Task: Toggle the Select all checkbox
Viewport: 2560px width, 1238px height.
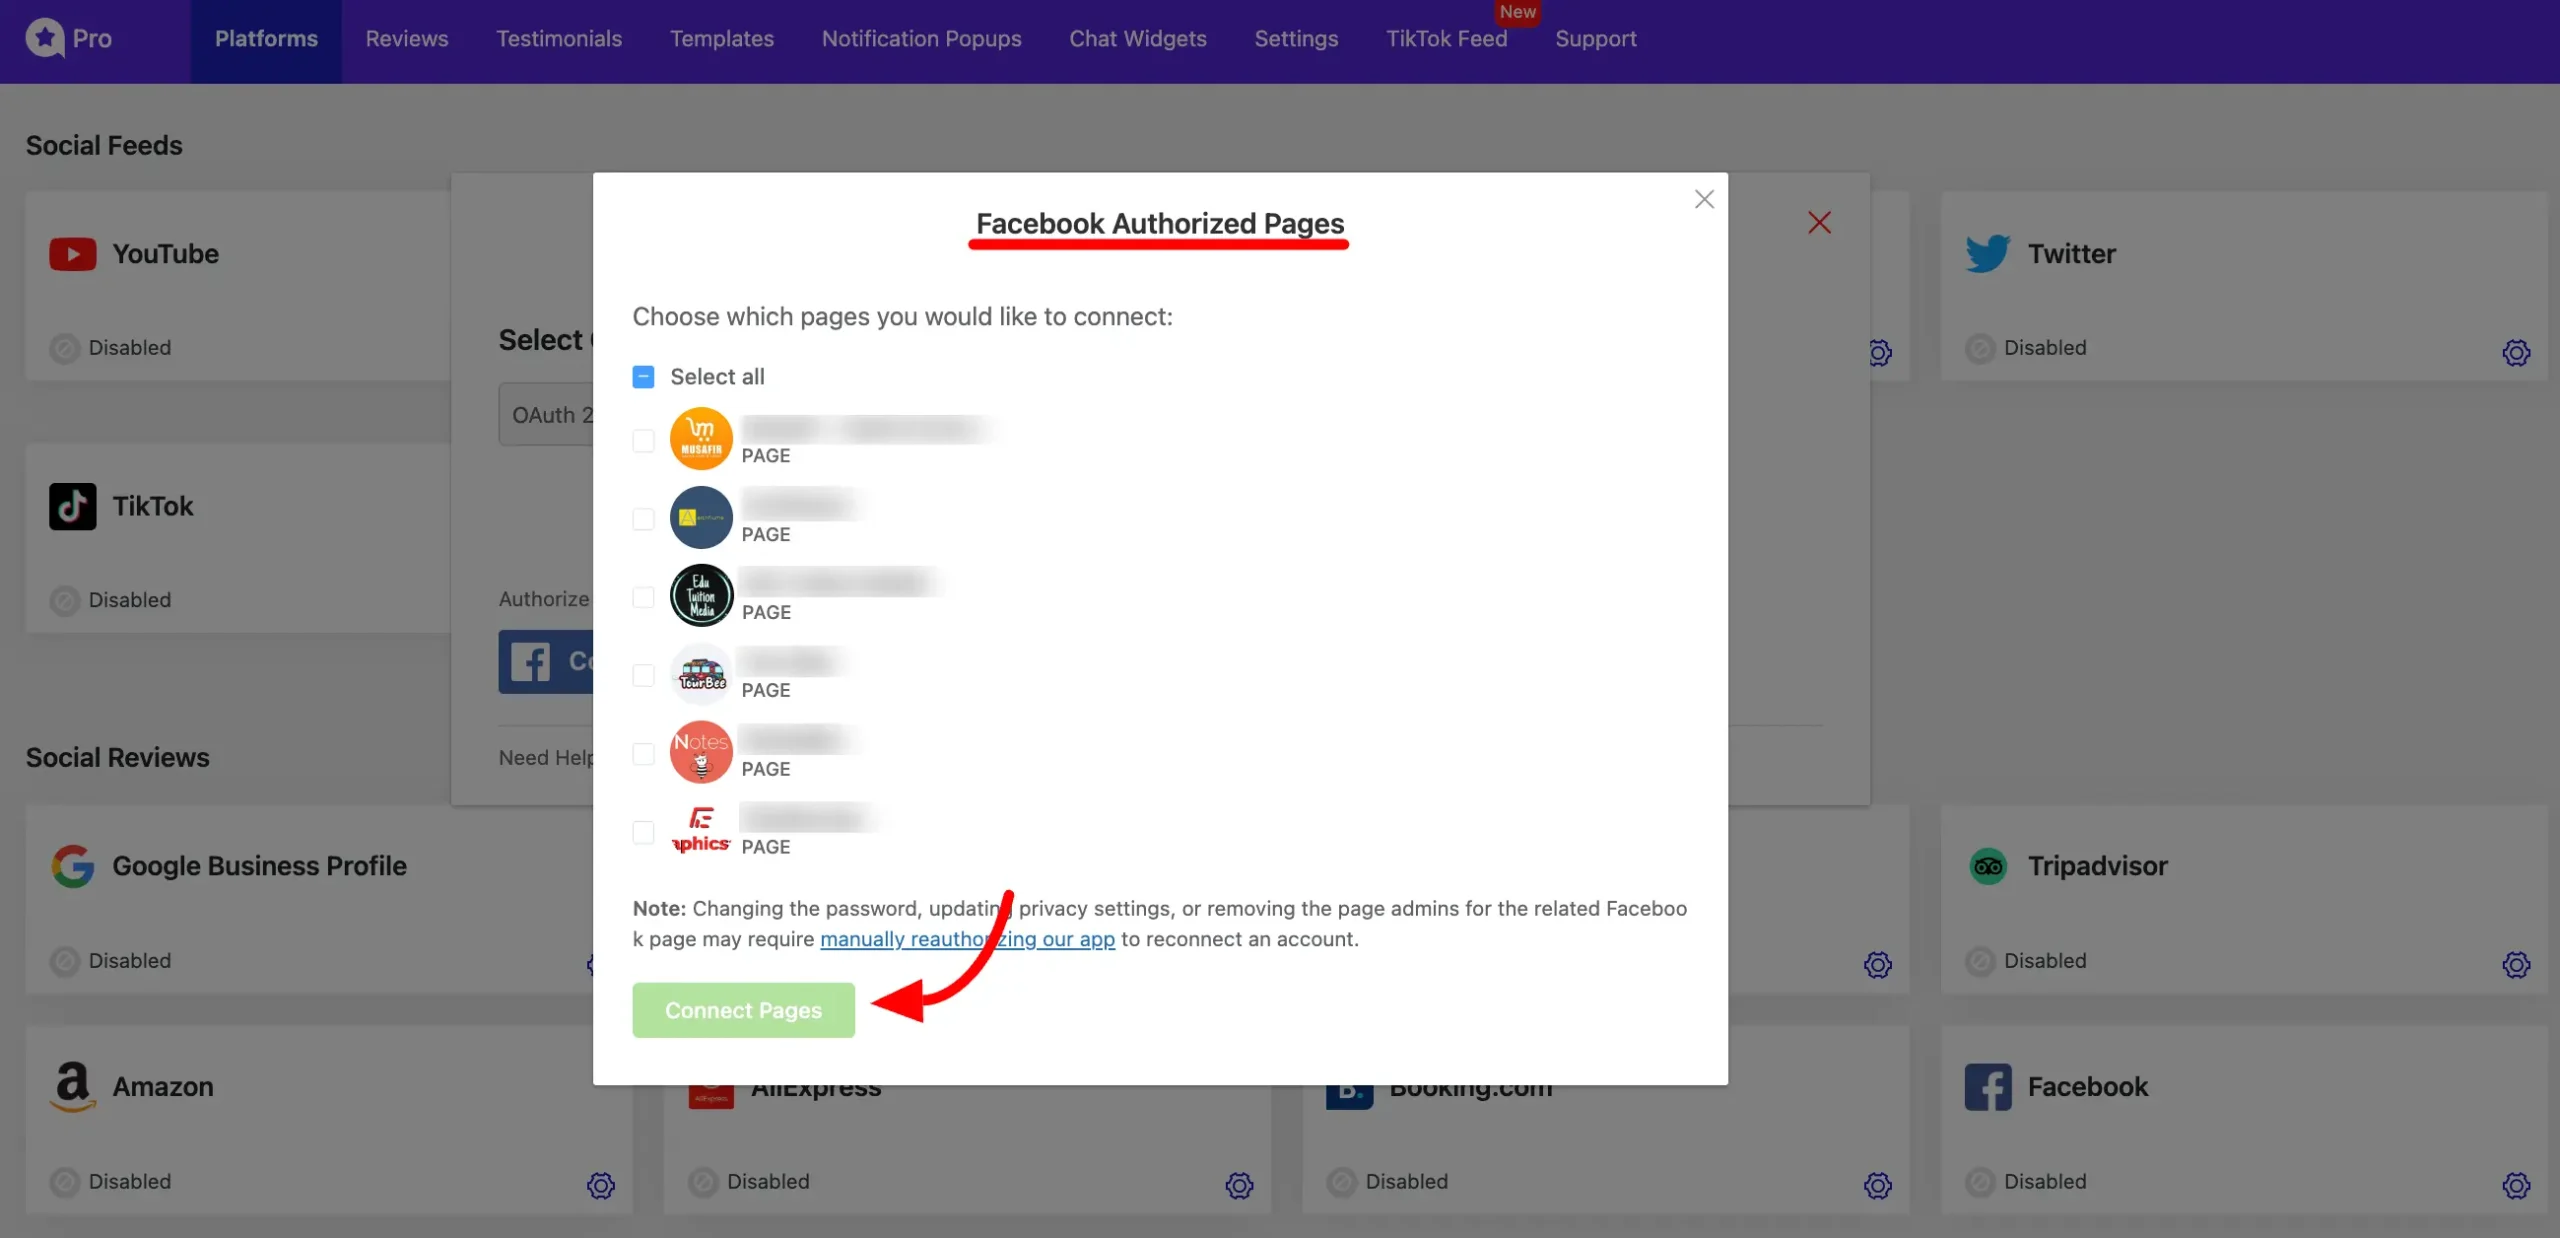Action: 643,377
